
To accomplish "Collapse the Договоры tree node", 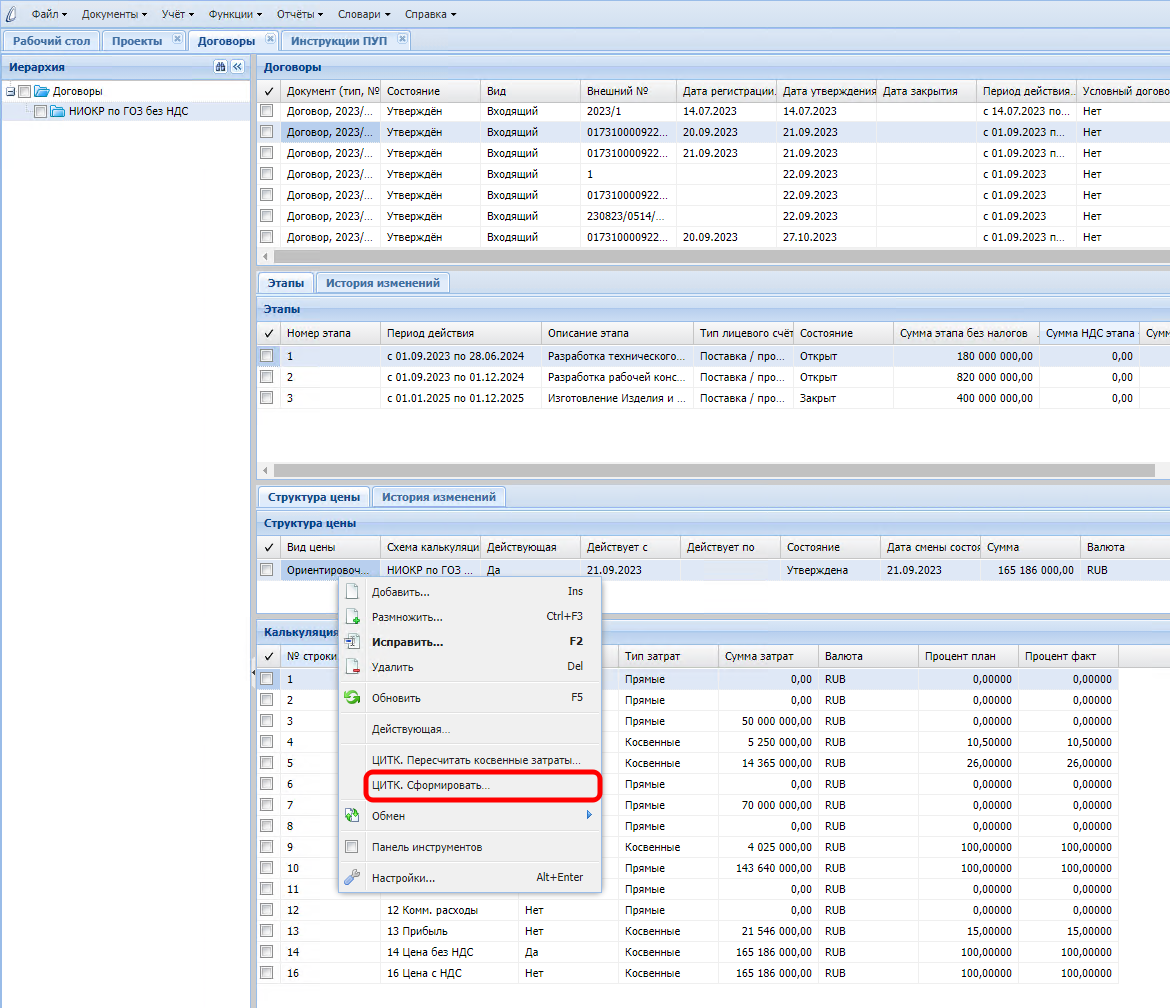I will pos(10,92).
